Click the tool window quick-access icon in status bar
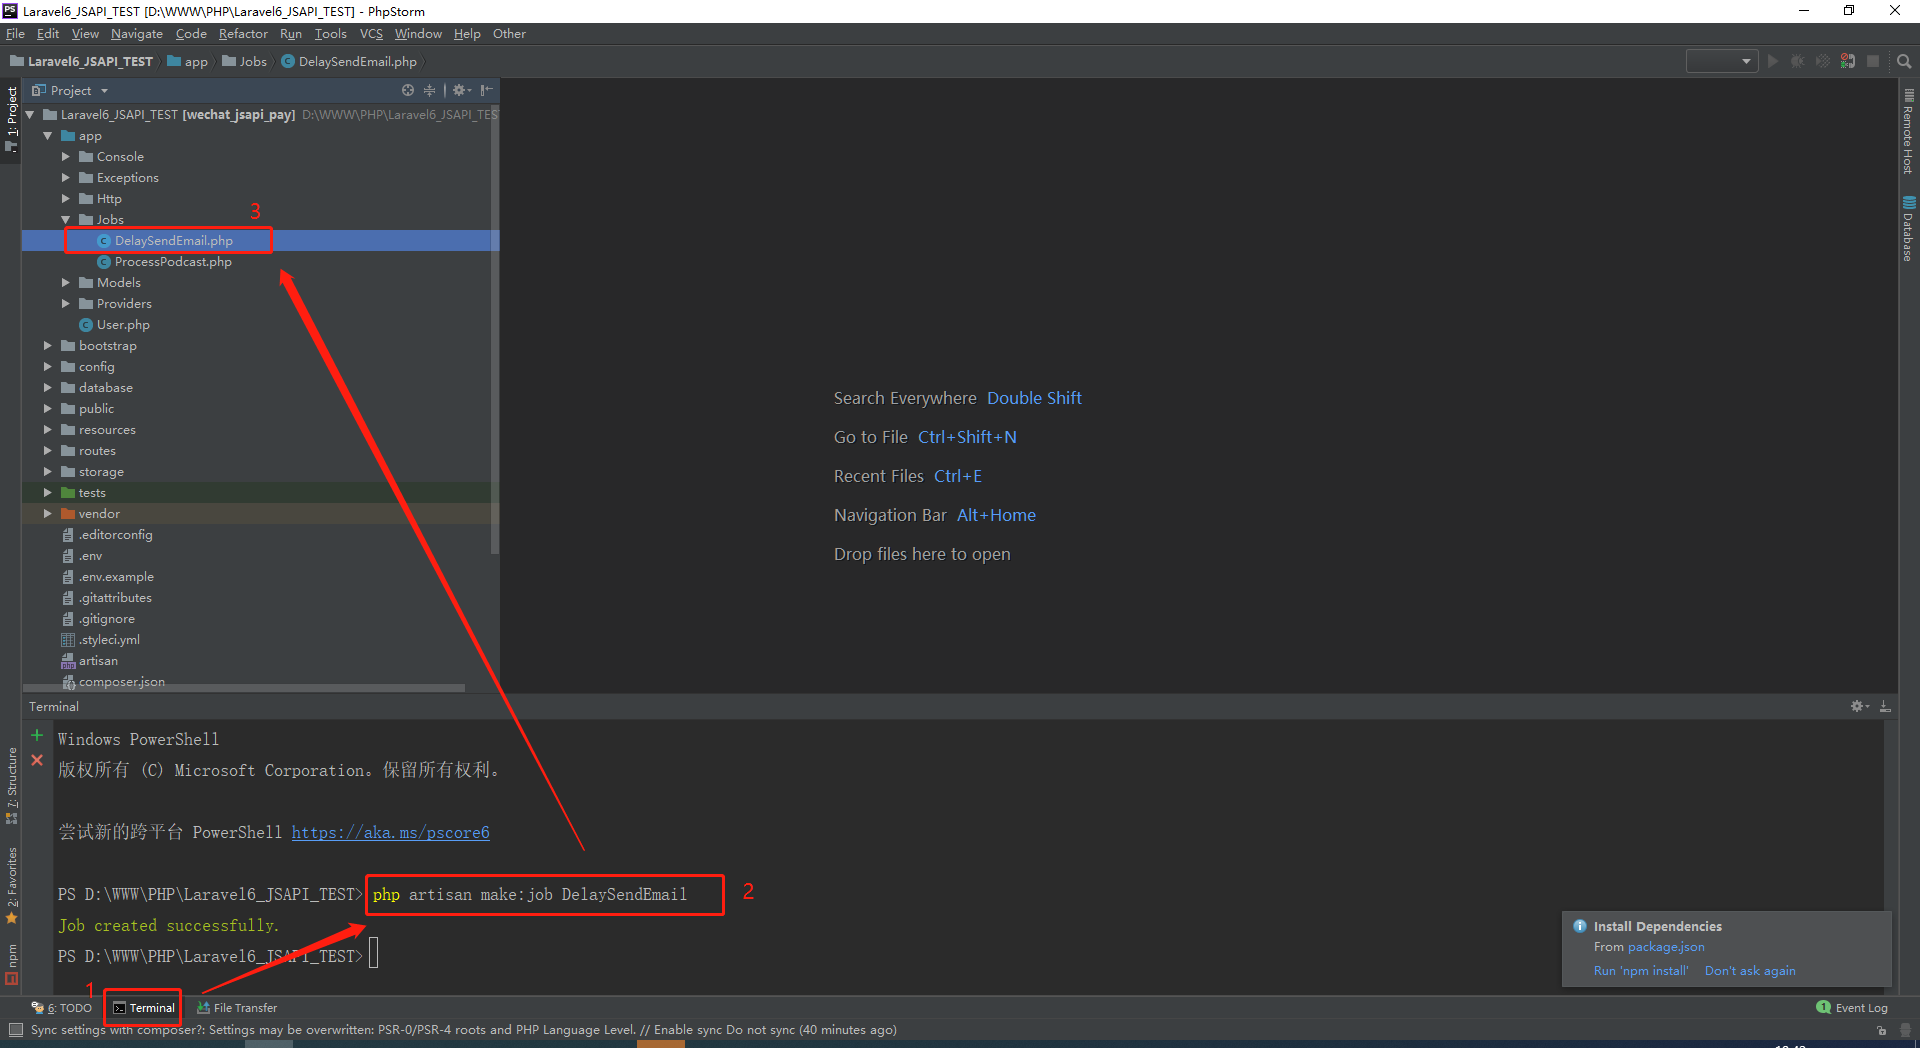Image resolution: width=1920 pixels, height=1048 pixels. 15,1030
